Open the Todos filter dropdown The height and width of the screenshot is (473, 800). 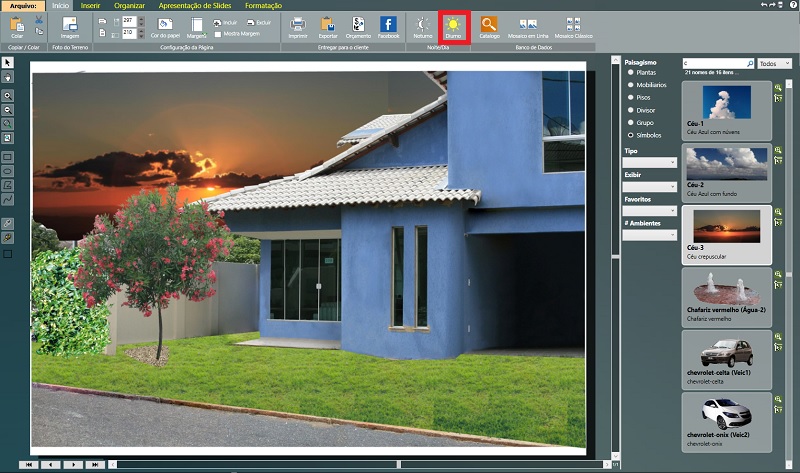(x=775, y=63)
